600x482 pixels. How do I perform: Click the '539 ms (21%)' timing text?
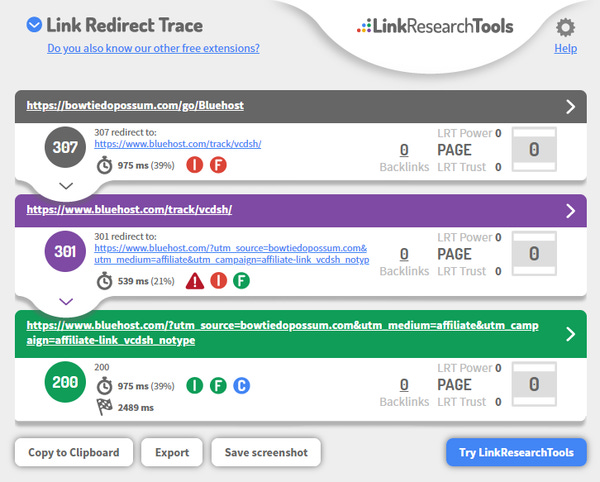(x=146, y=281)
